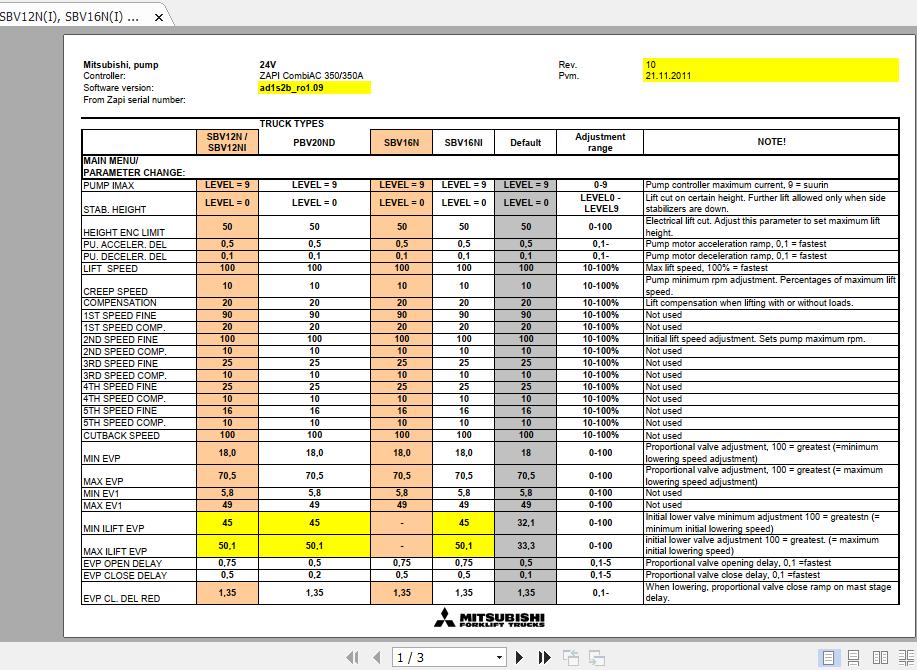
Task: Toggle two-page facing layout
Action: click(x=878, y=657)
